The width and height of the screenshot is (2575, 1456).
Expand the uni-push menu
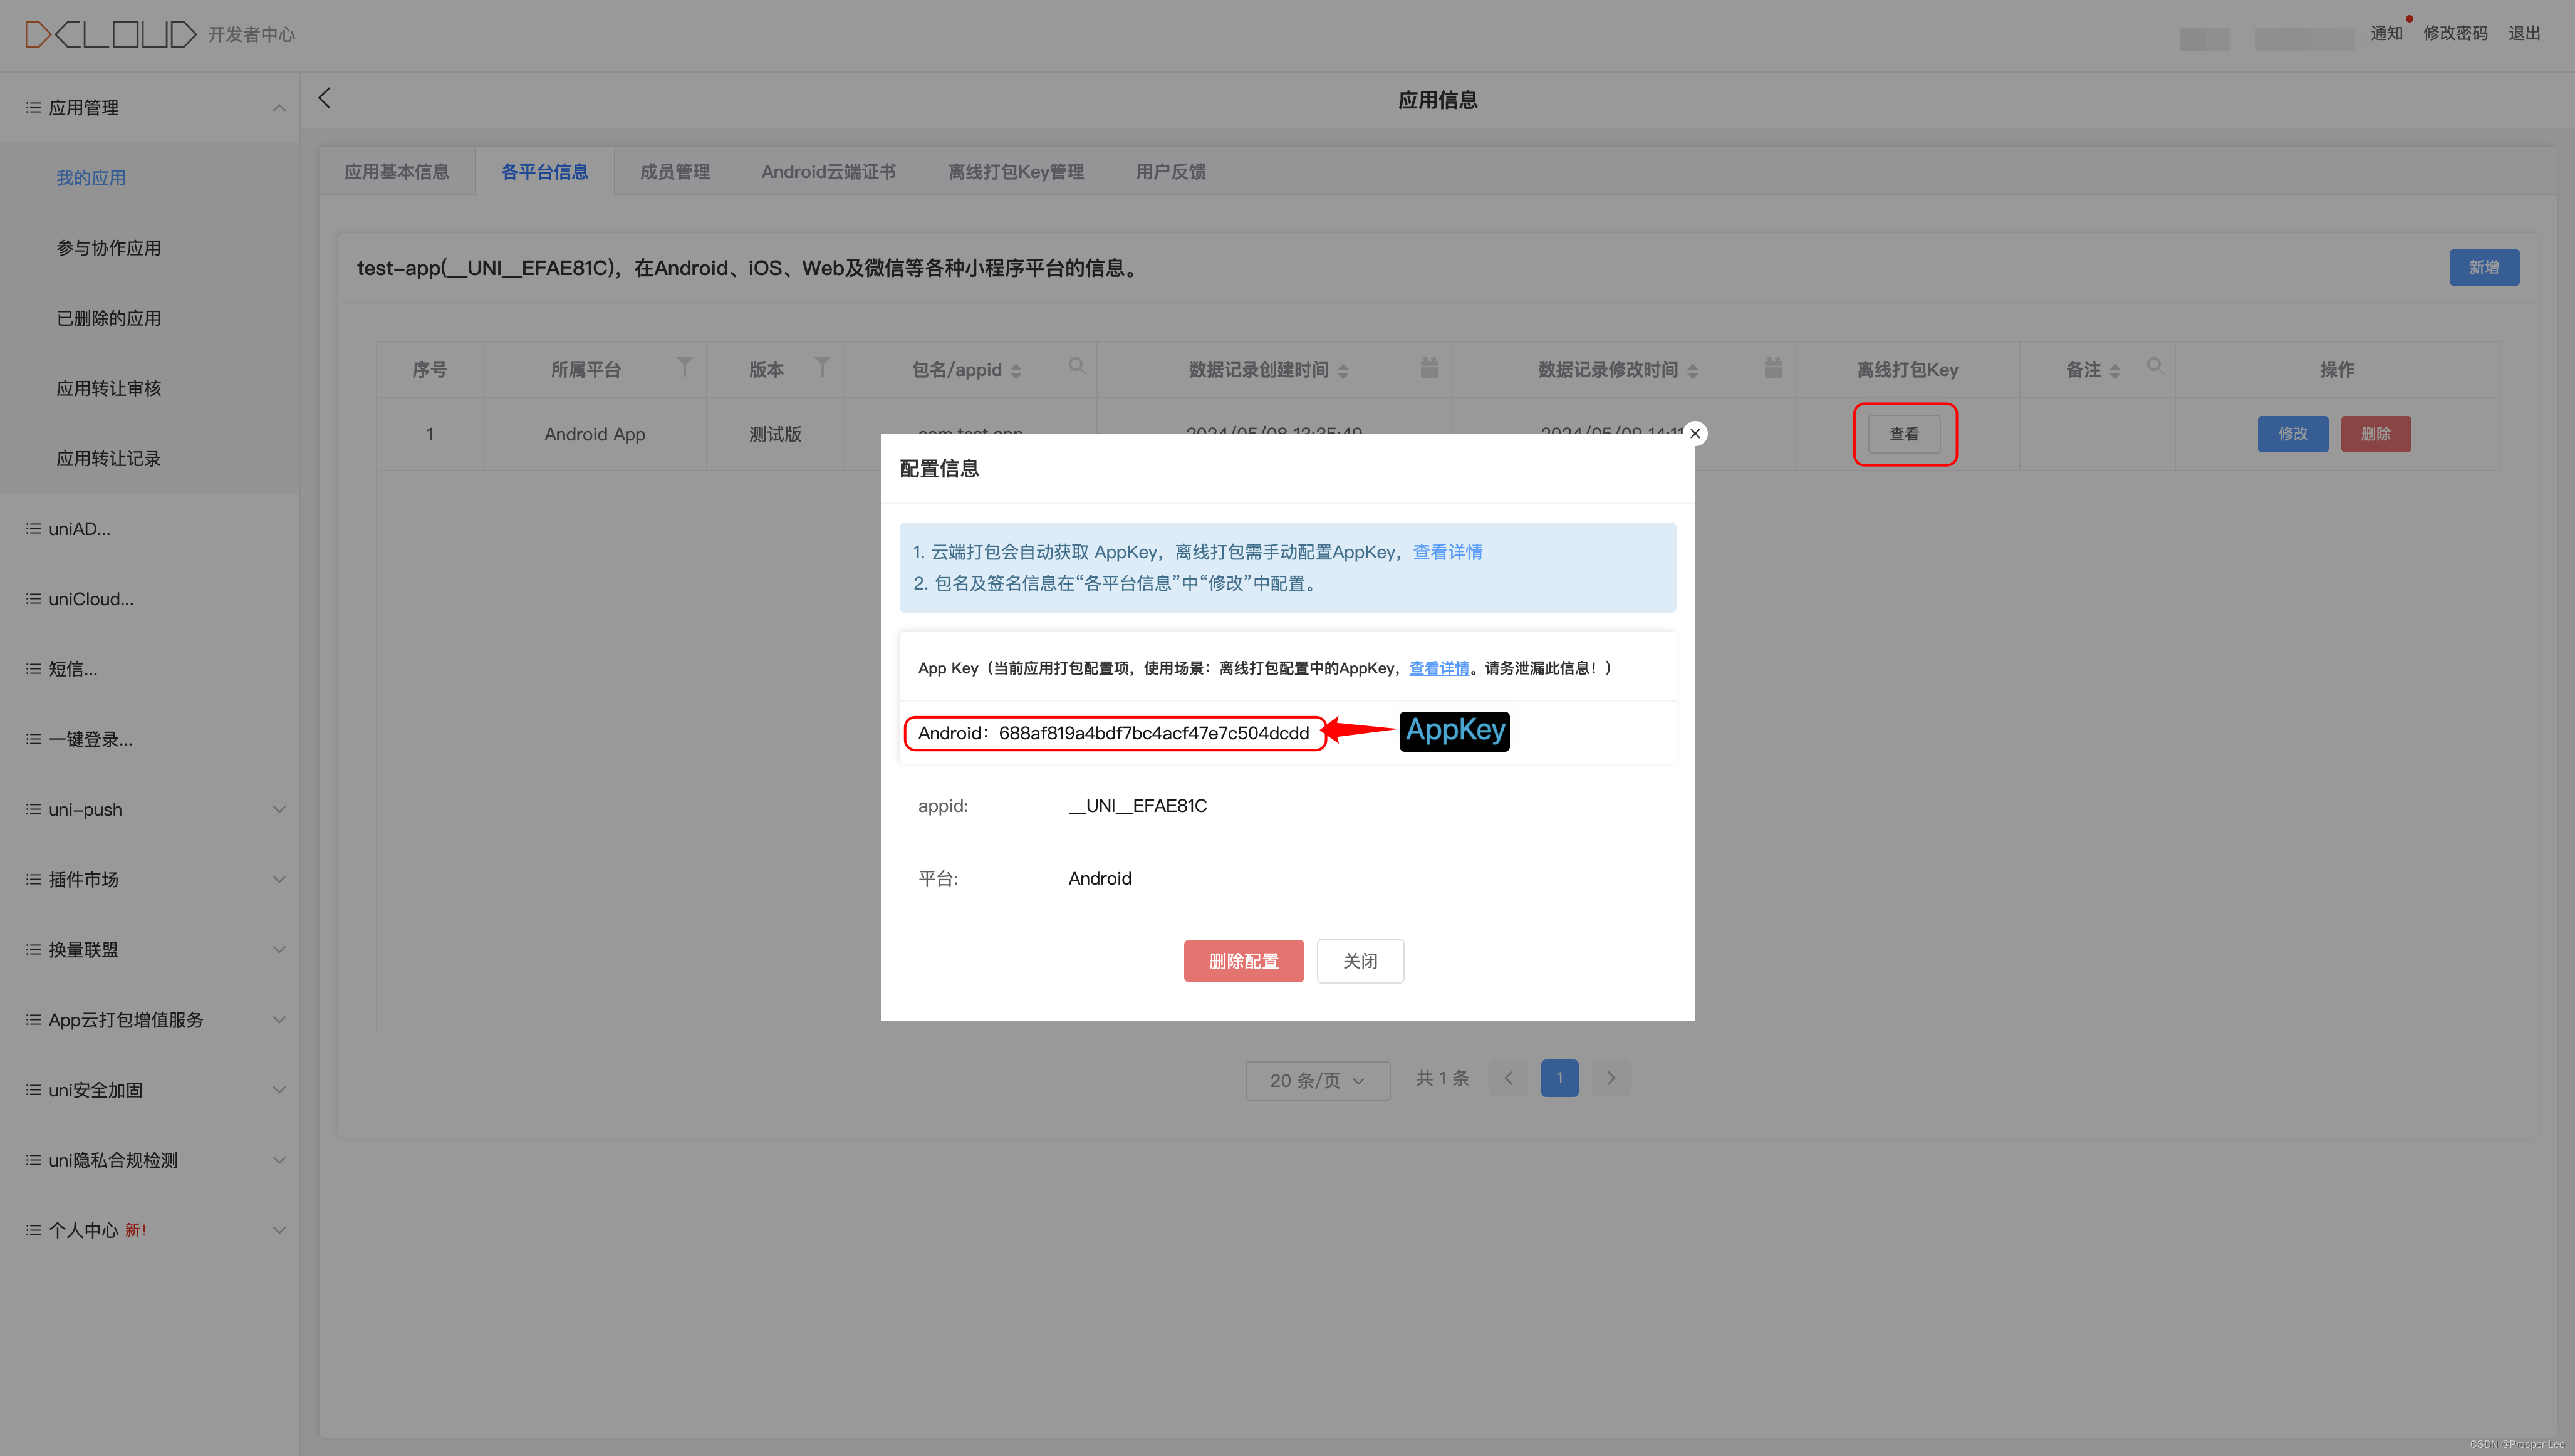[279, 809]
